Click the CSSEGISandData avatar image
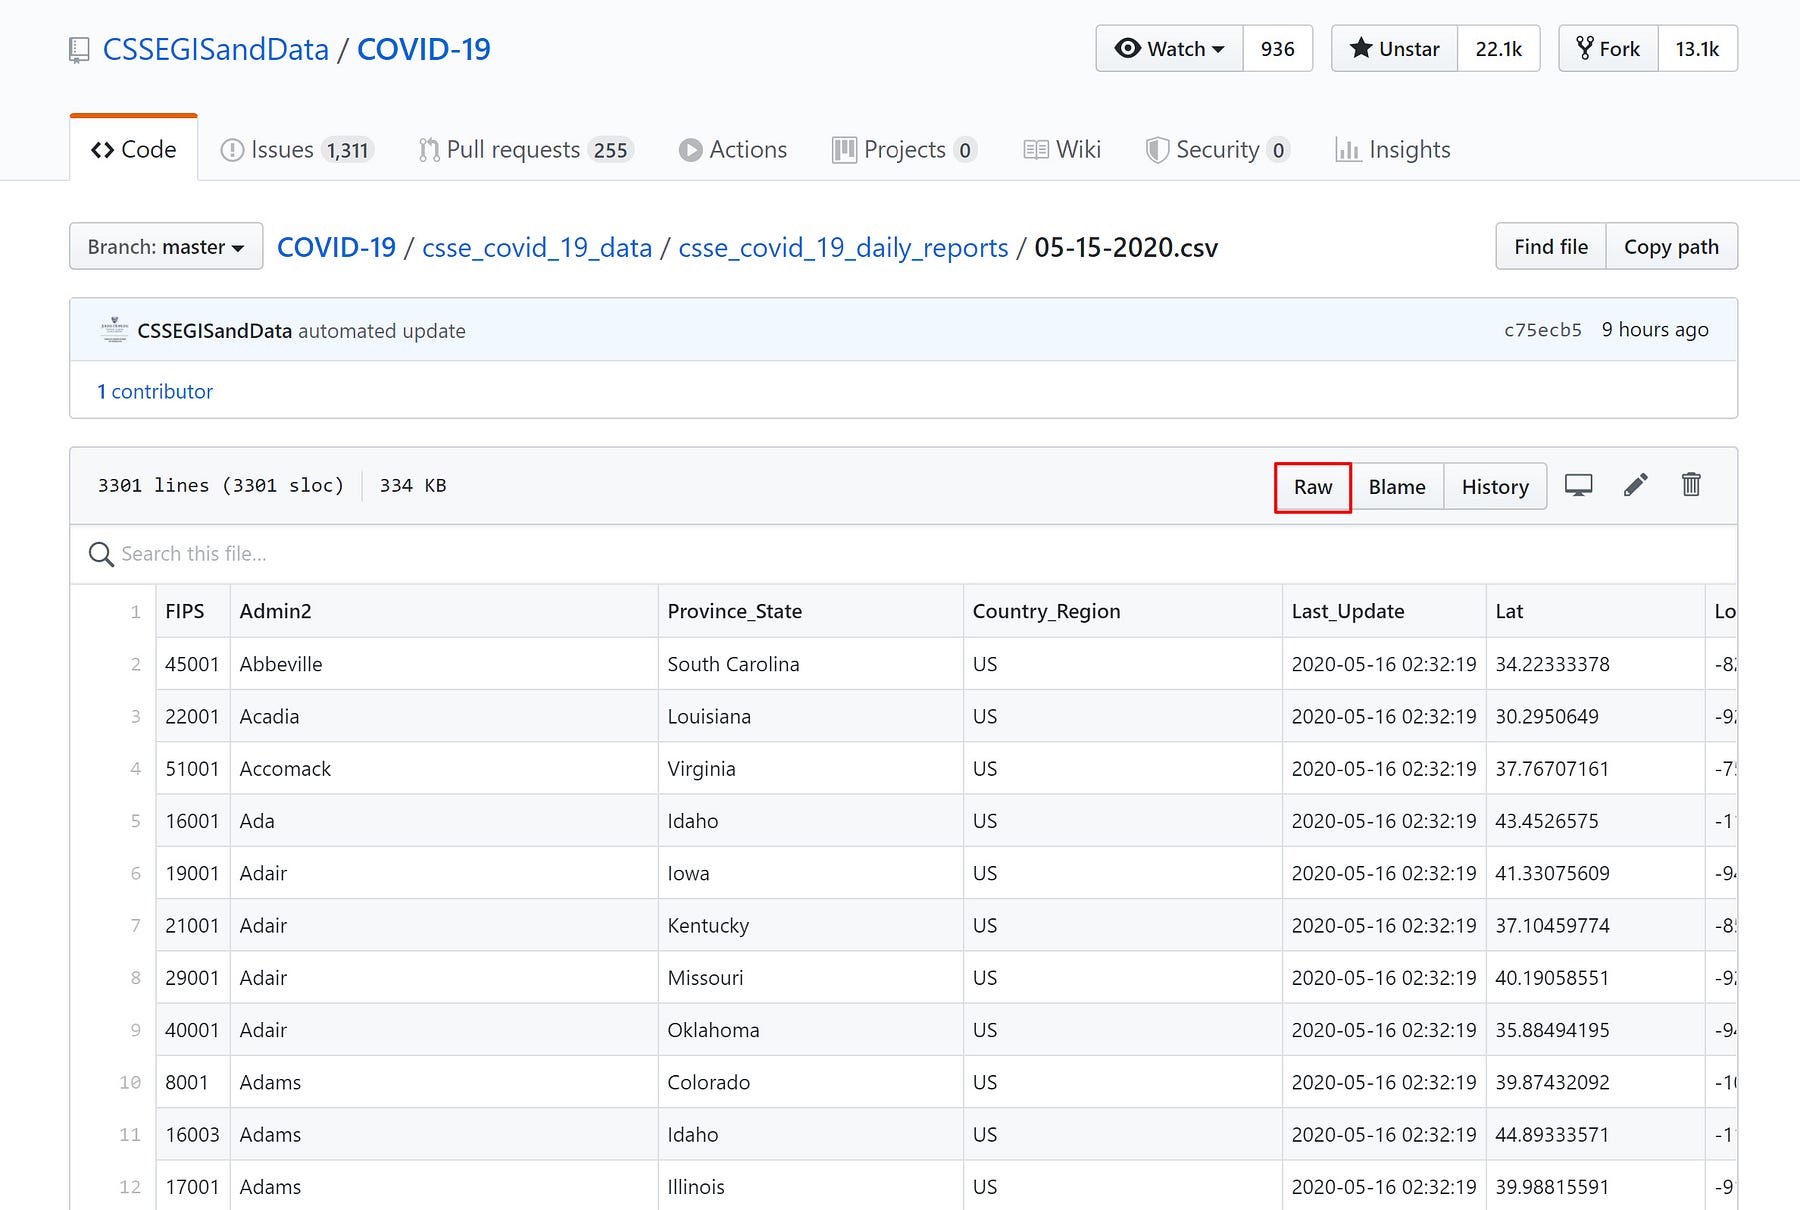The image size is (1800, 1210). (115, 330)
